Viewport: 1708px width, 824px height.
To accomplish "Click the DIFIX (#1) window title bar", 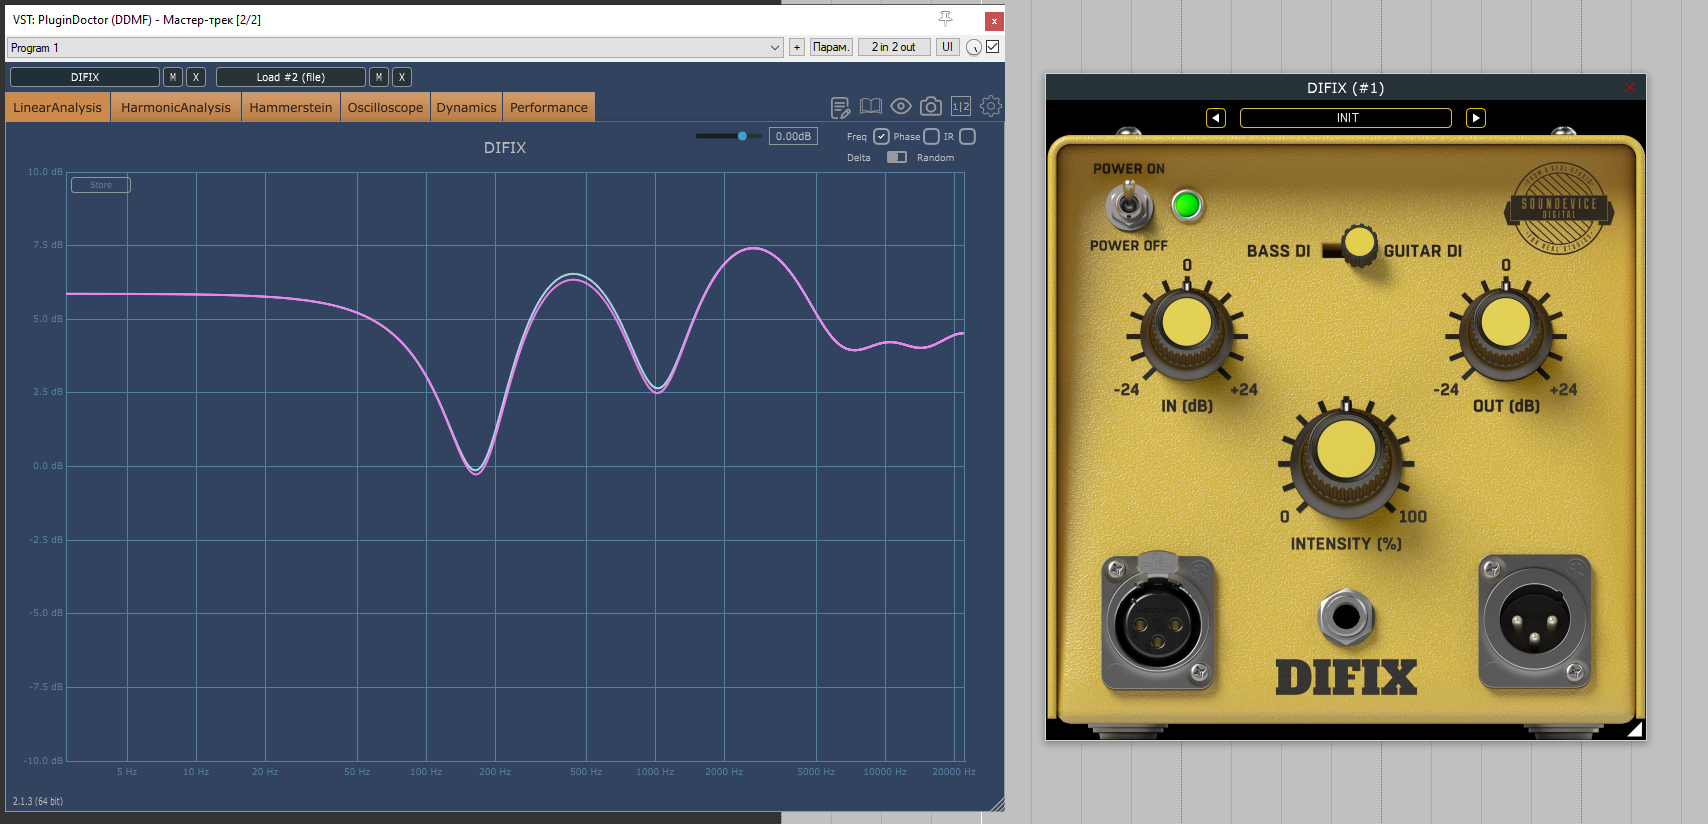I will (1346, 88).
